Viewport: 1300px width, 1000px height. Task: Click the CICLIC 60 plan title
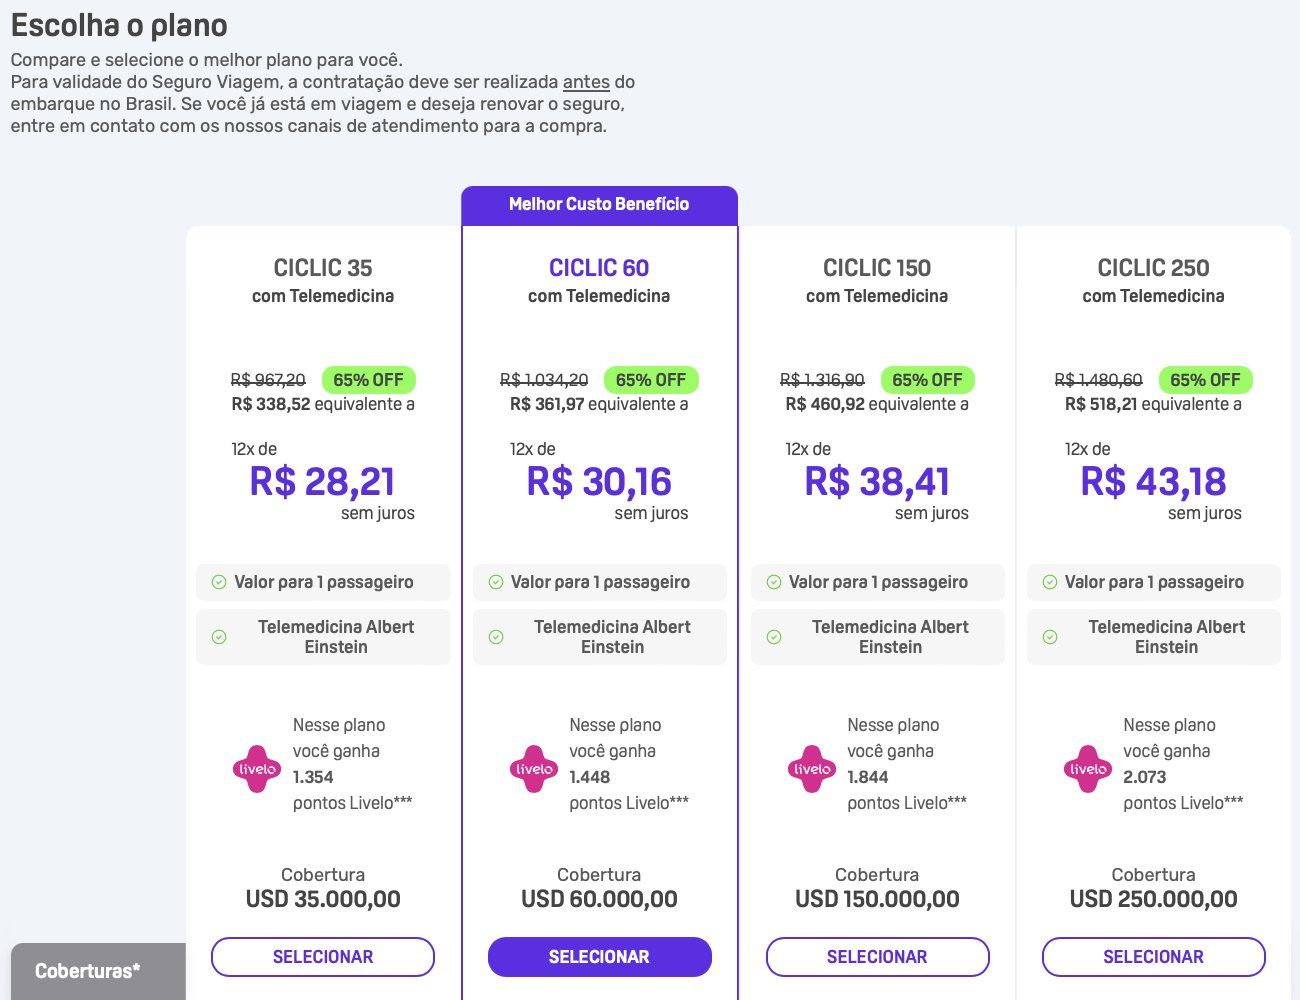[599, 268]
